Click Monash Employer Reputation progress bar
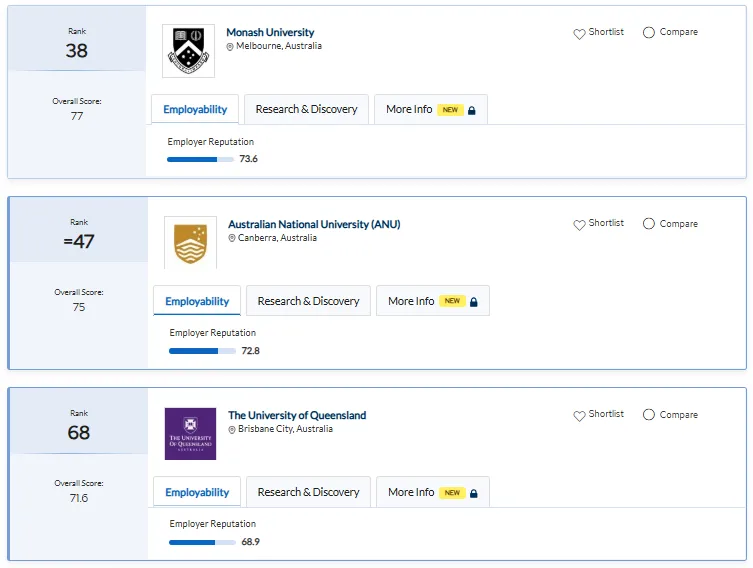 click(200, 159)
